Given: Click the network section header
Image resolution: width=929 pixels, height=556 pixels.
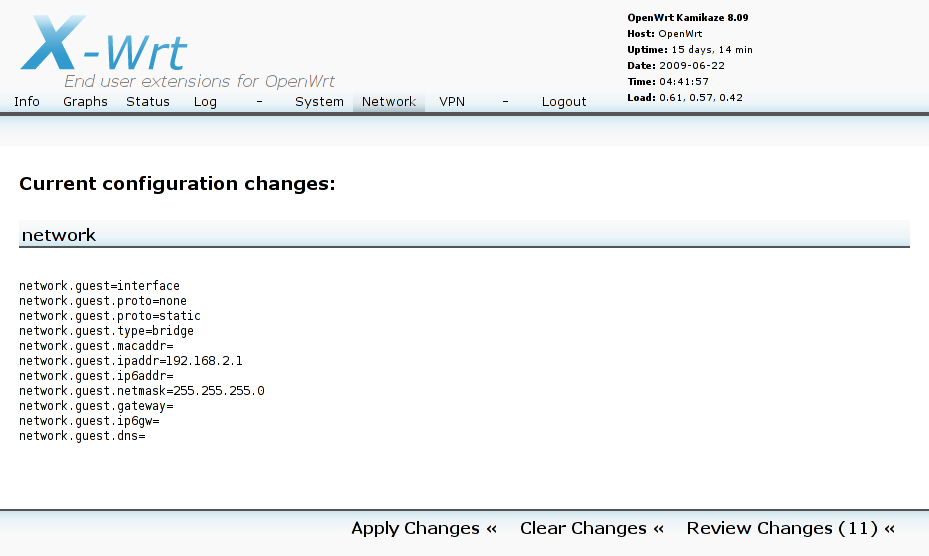Looking at the screenshot, I should pyautogui.click(x=59, y=235).
